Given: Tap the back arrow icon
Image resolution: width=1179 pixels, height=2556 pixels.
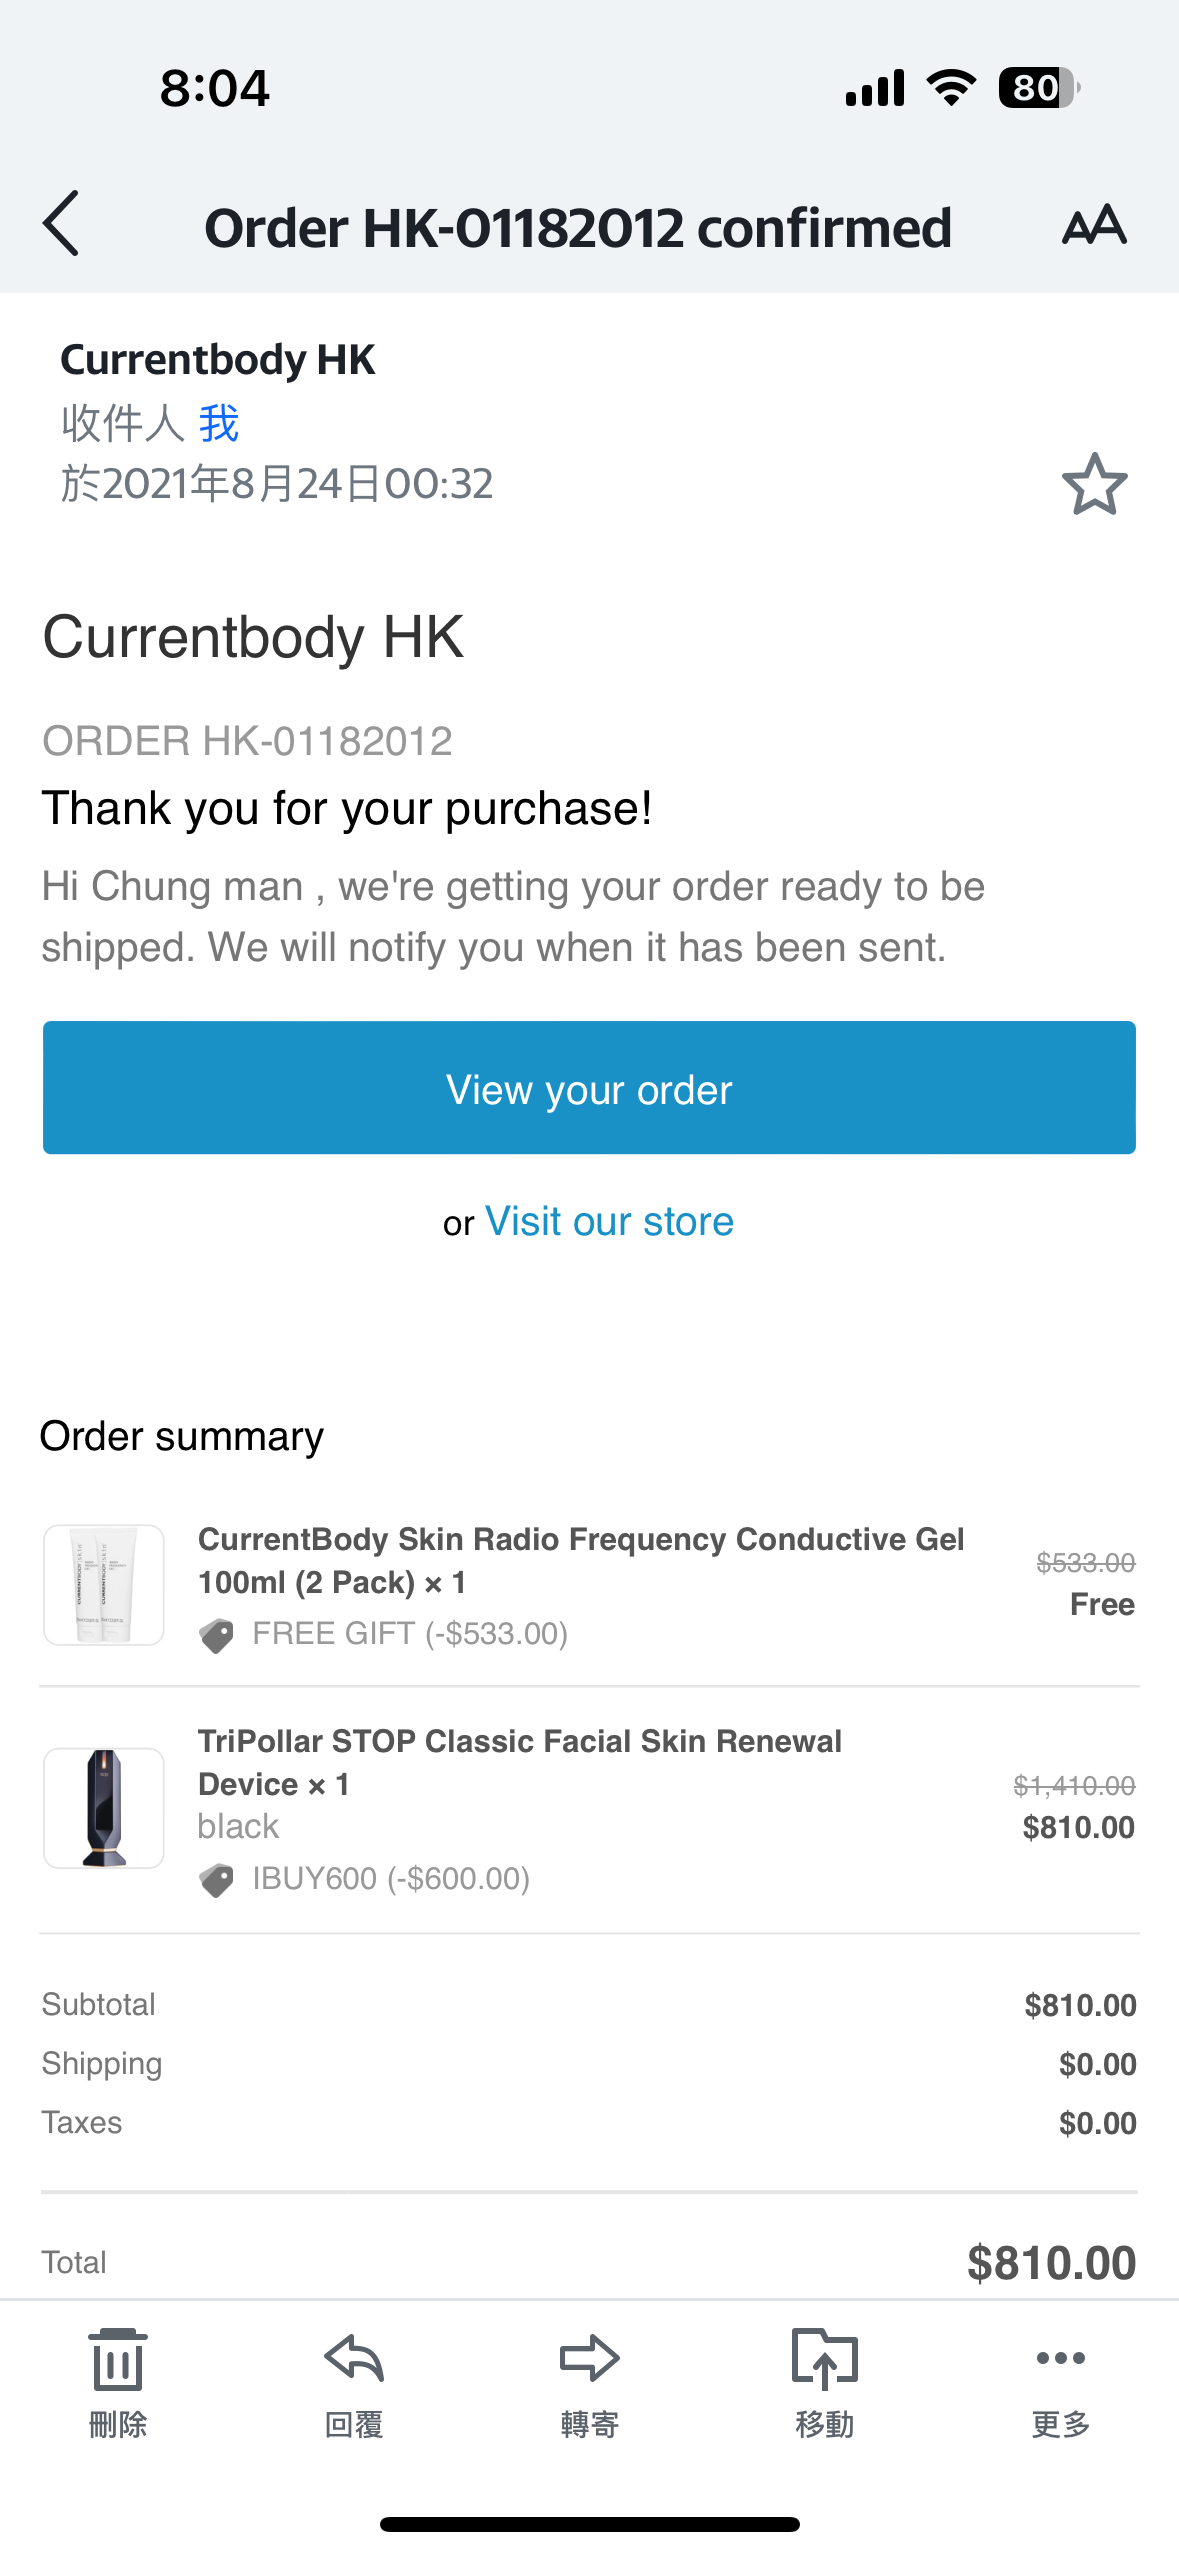Looking at the screenshot, I should pyautogui.click(x=62, y=224).
